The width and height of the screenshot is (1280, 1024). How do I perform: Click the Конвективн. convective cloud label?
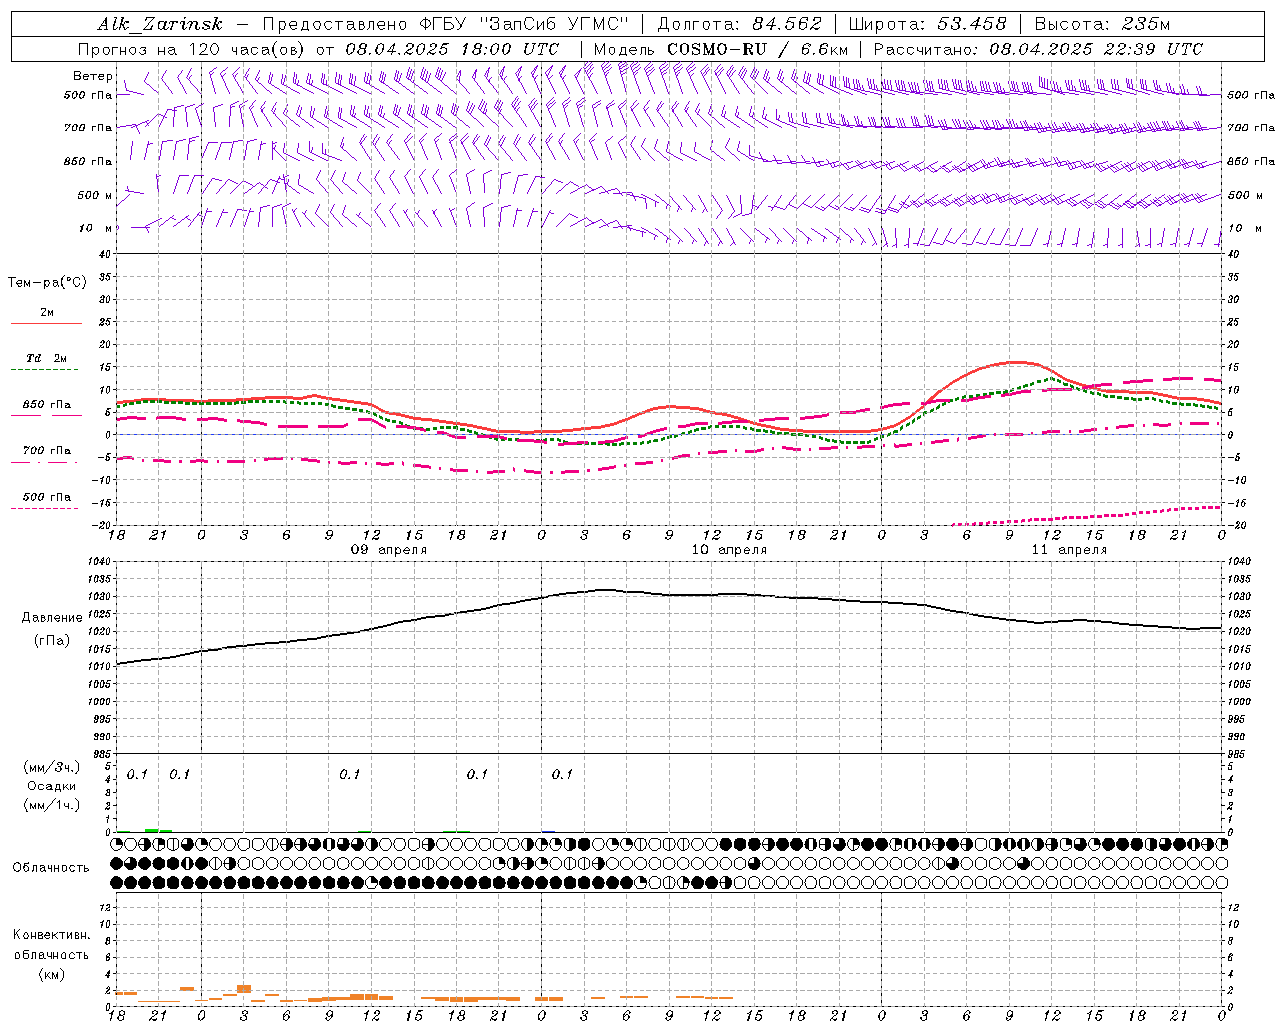coord(51,935)
